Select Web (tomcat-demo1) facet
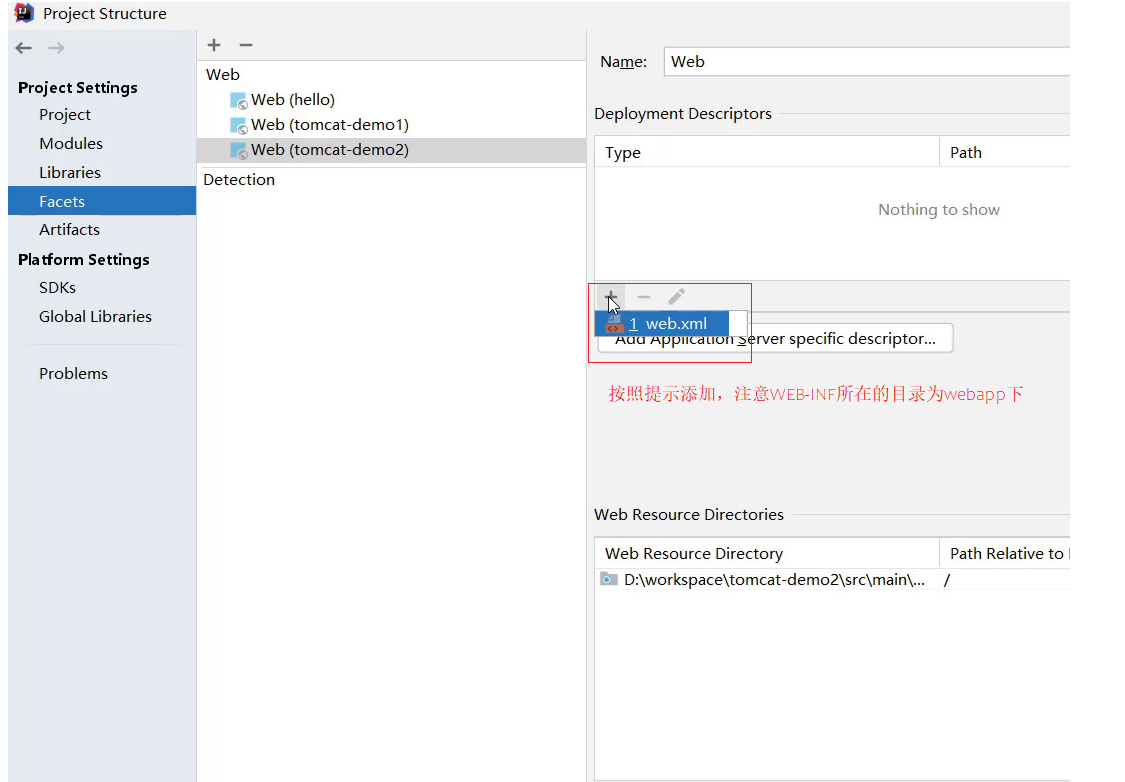Image resolution: width=1125 pixels, height=782 pixels. point(330,125)
